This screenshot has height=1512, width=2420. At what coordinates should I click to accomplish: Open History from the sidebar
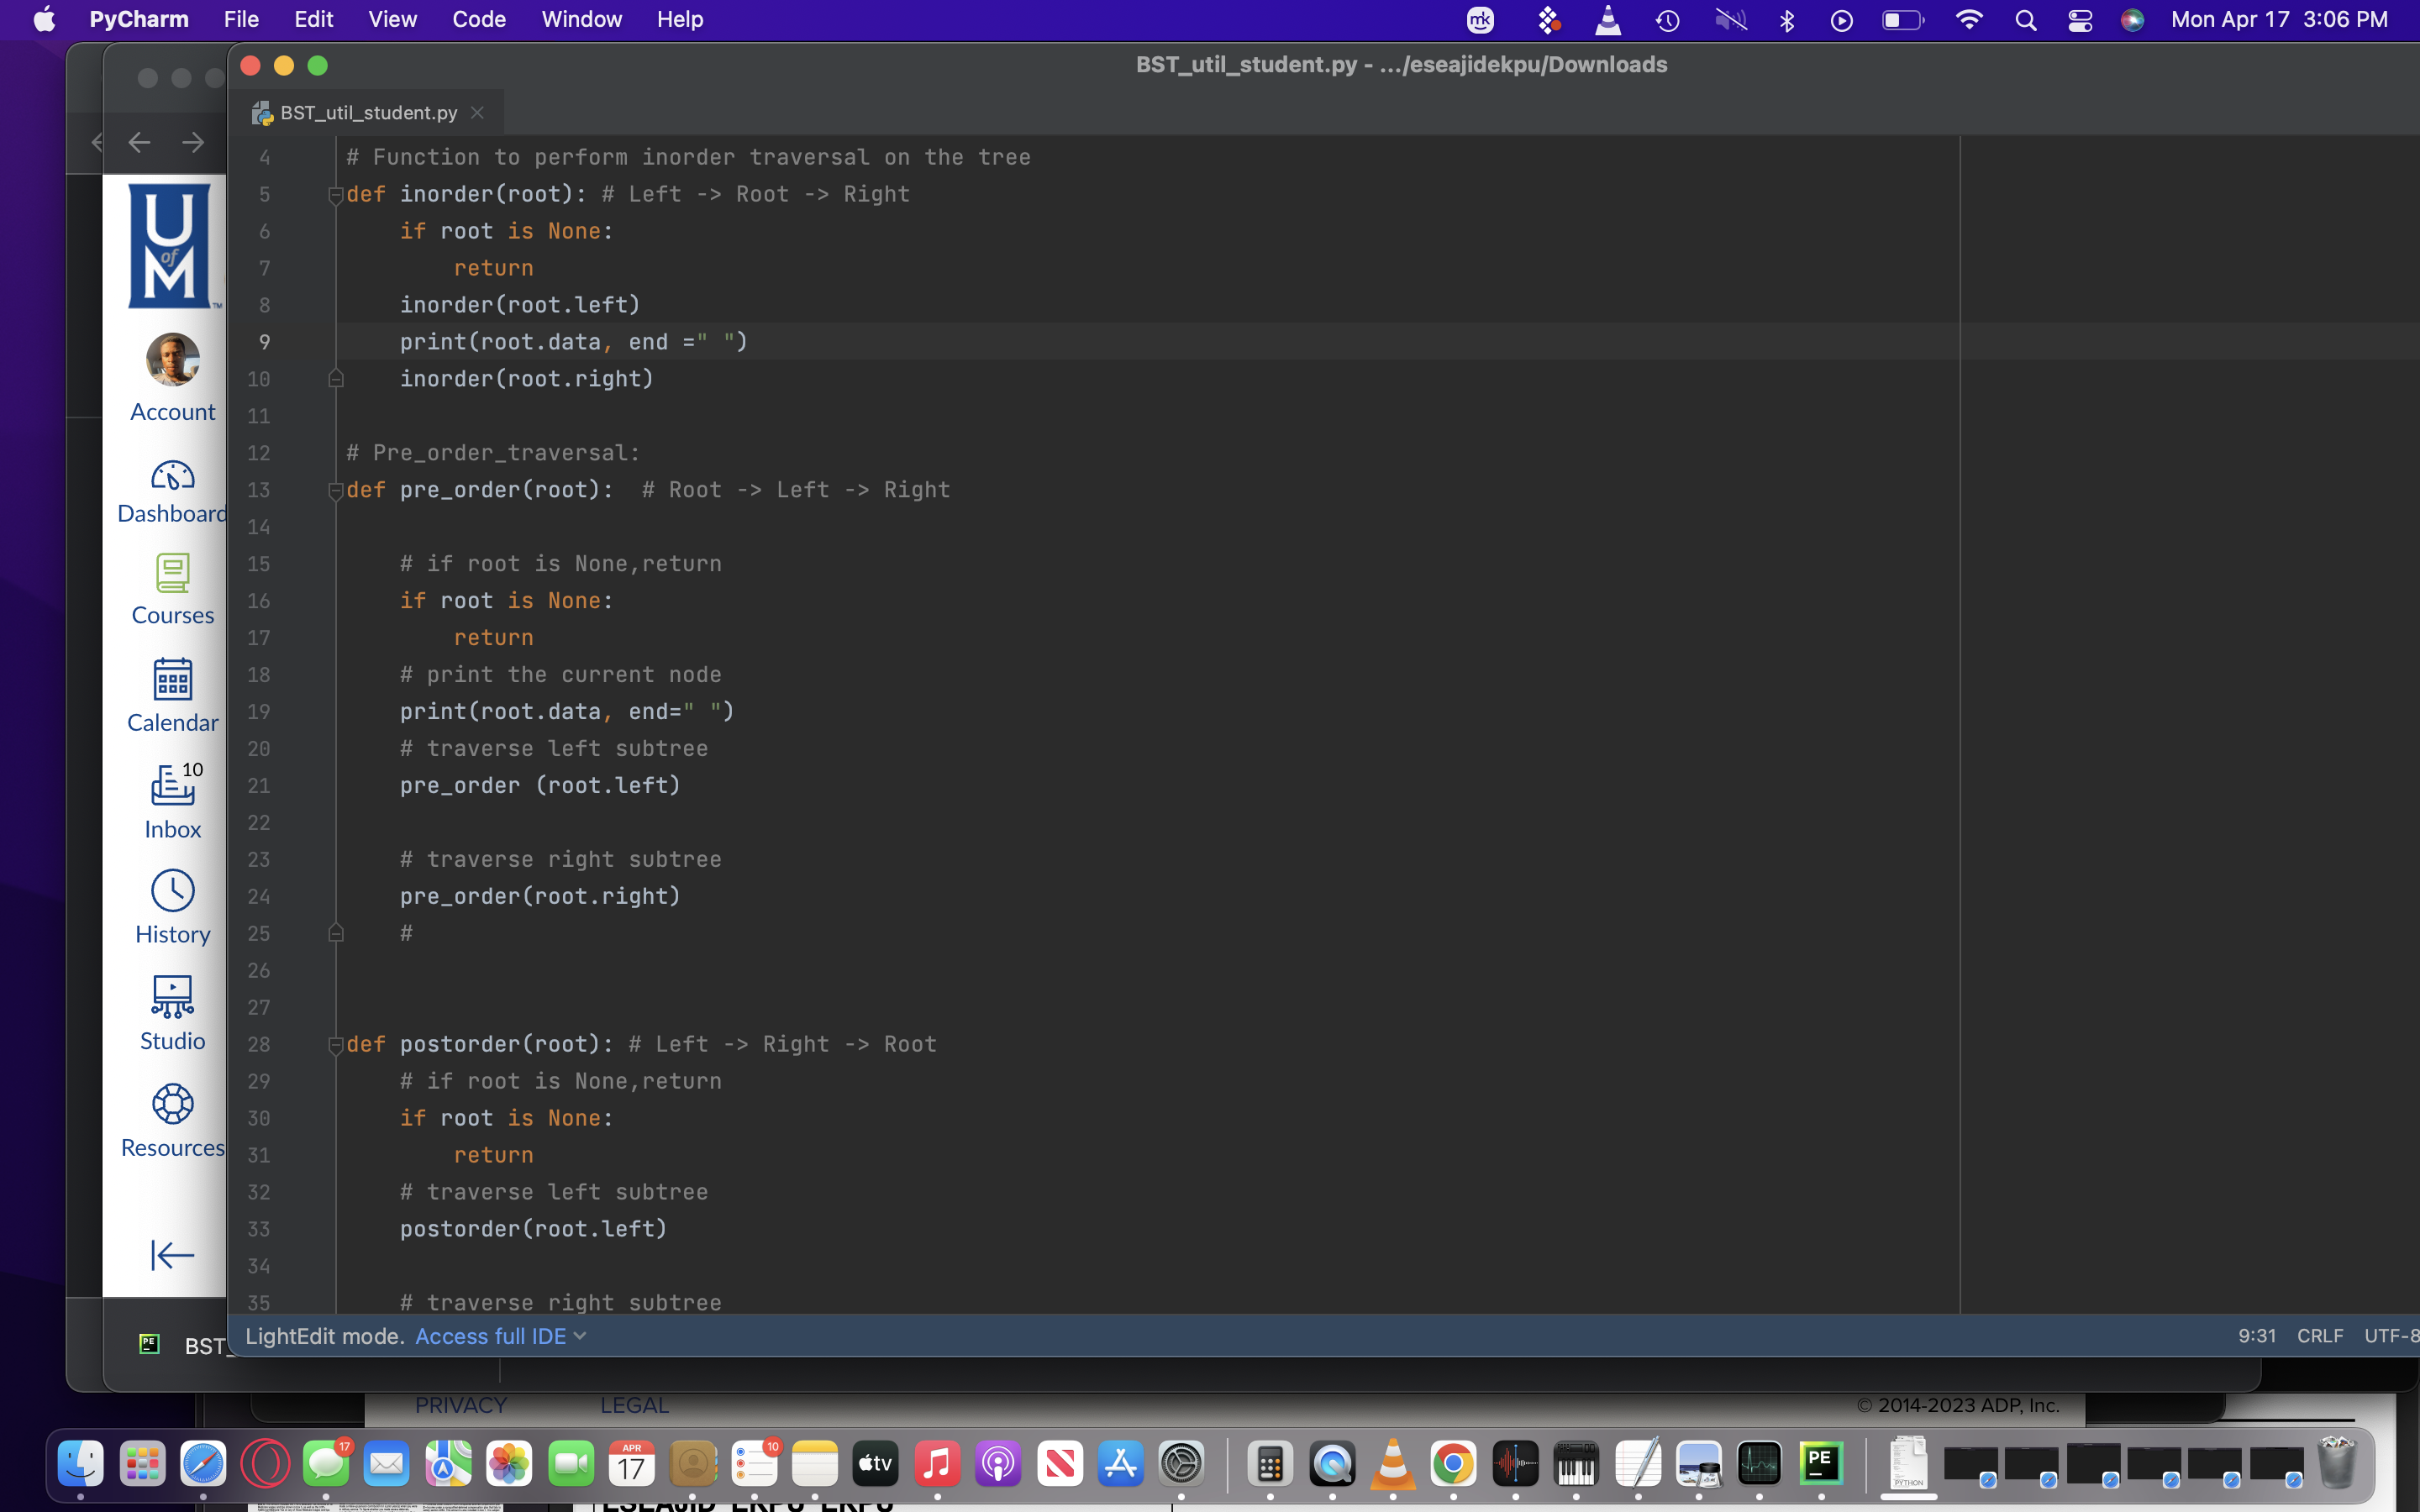tap(171, 905)
